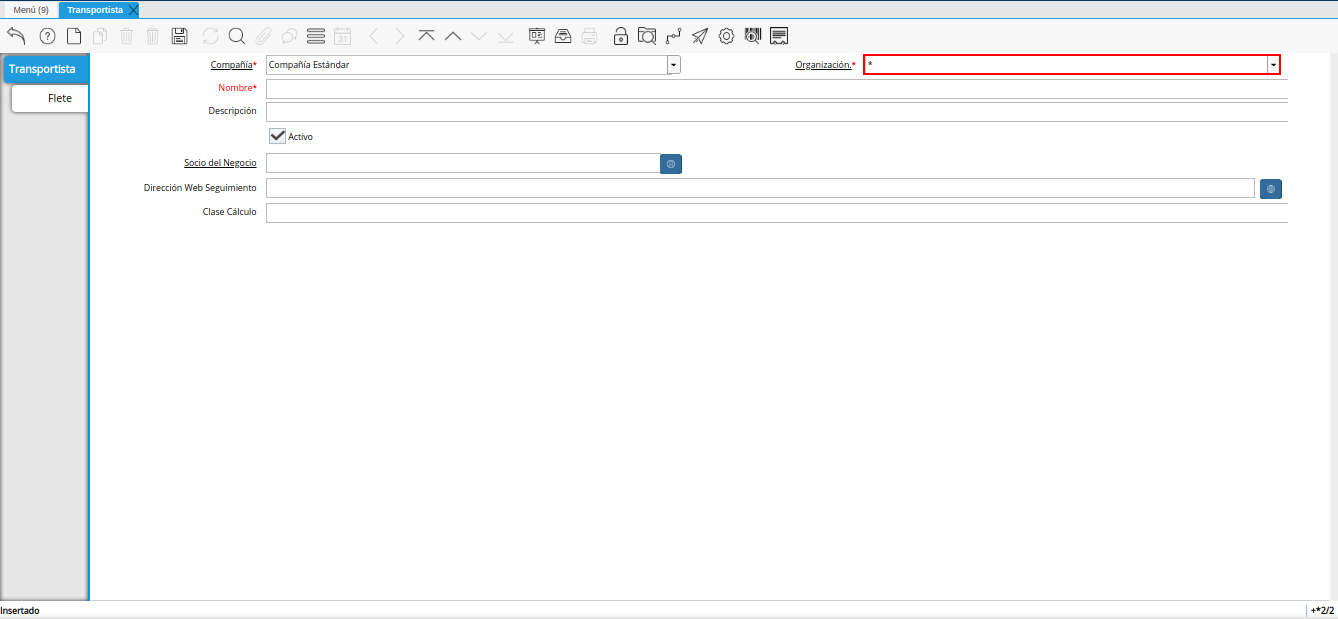Screen dimensions: 1338x619
Task: Open the Flete side tab
Action: (50, 98)
